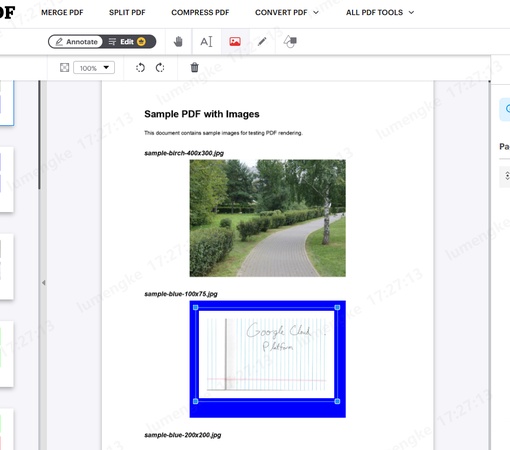The height and width of the screenshot is (450, 510).
Task: Click the top-left resize handle of selected image
Action: click(196, 307)
